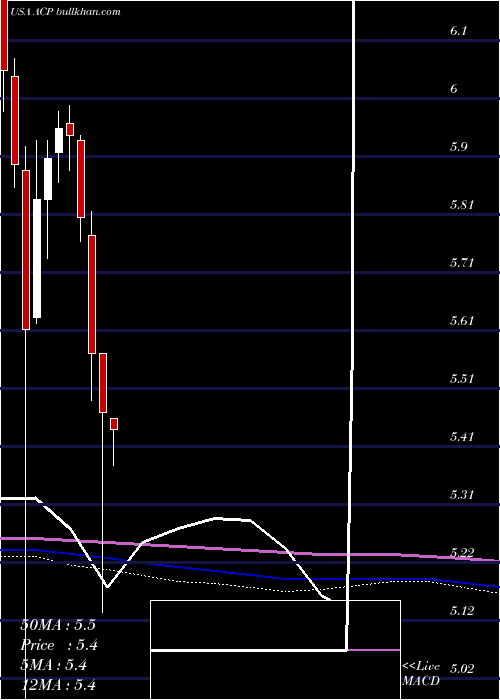
Task: Click the tall white candle between 5.61 and 5.81
Action: point(37,258)
